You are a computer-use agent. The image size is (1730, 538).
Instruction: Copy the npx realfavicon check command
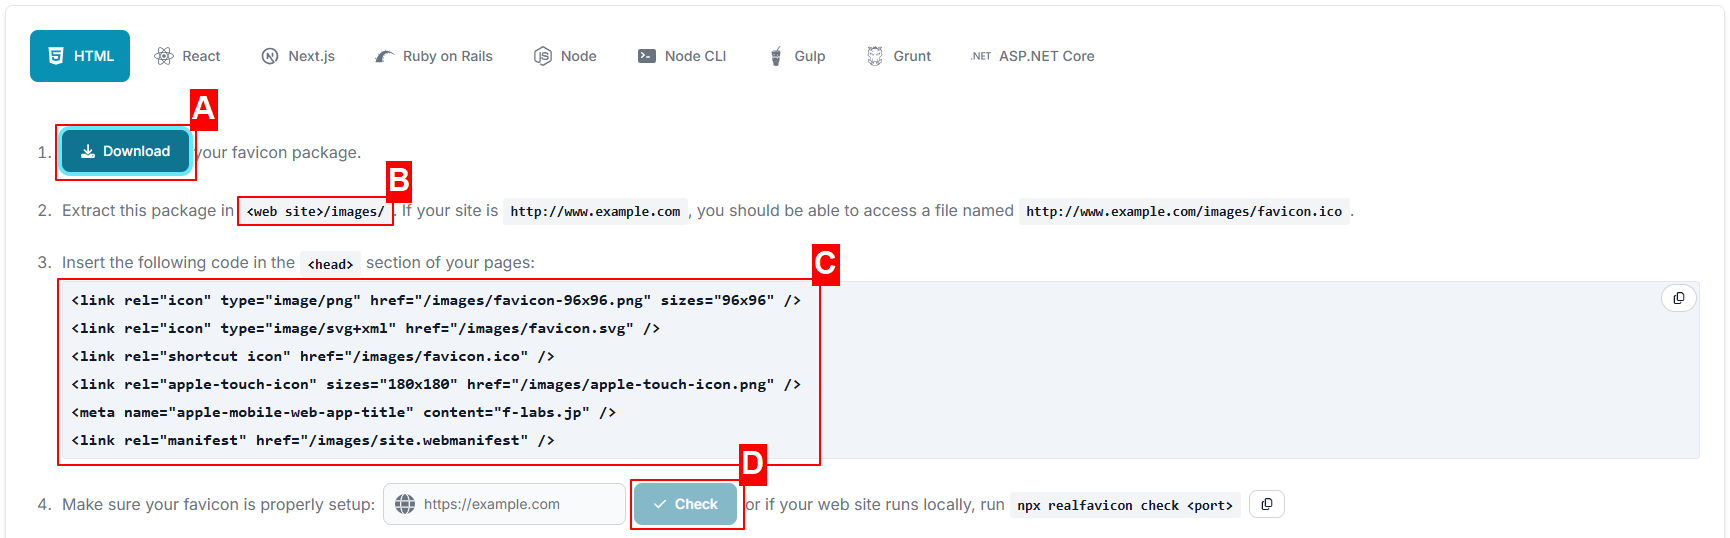pos(1266,505)
